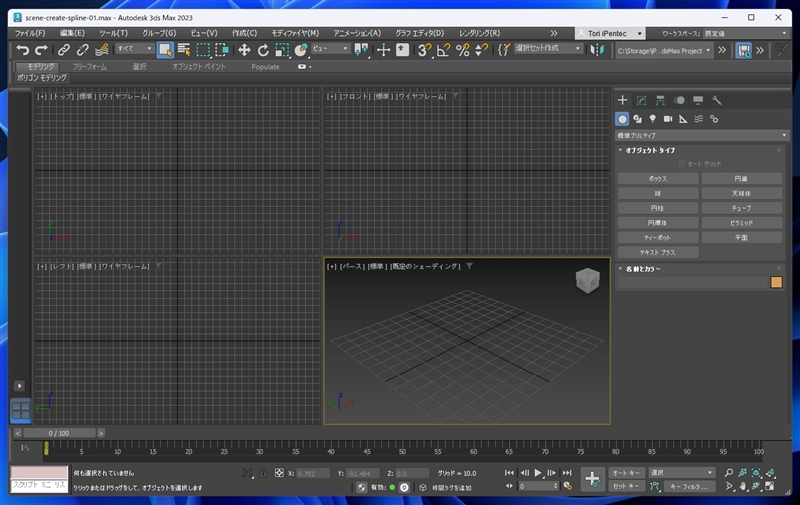
Task: Switch to オブジェクト ペイント ribbon tab
Action: tap(198, 67)
